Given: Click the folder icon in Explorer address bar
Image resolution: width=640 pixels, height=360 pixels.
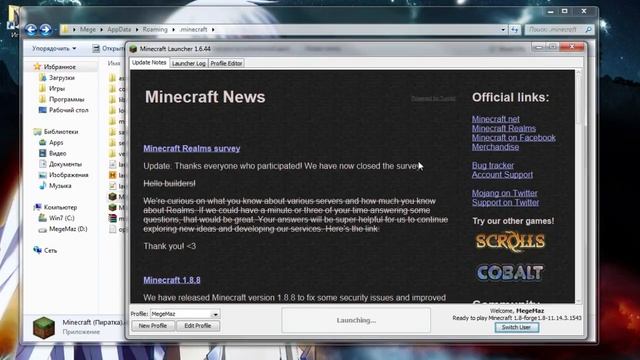Looking at the screenshot, I should (x=65, y=29).
